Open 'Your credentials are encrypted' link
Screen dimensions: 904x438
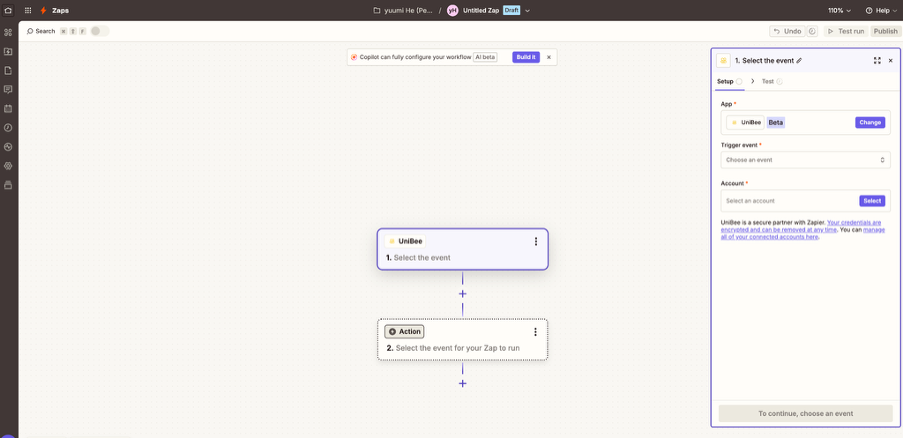click(801, 226)
